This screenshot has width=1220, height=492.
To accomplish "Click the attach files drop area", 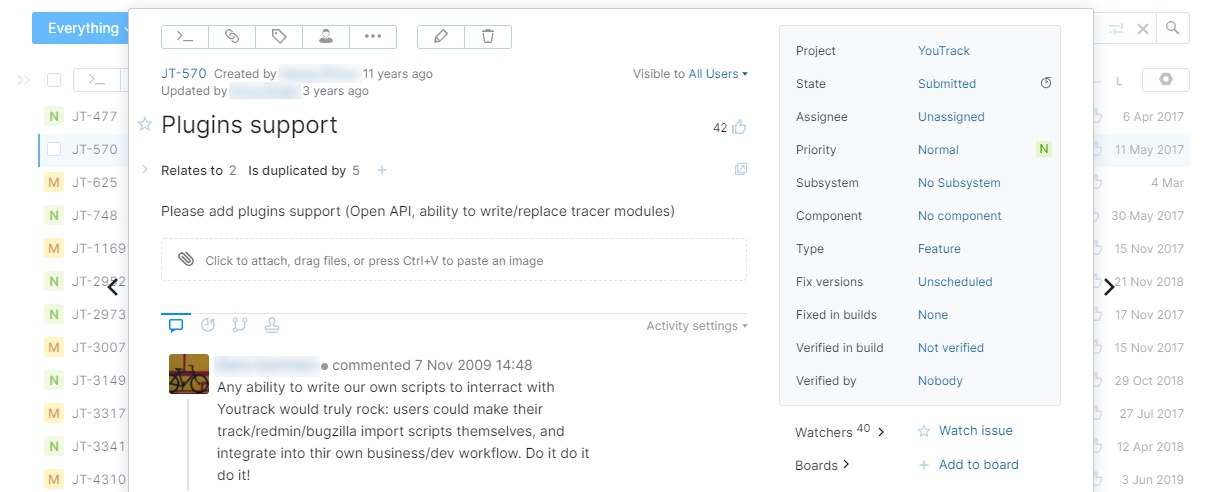I will tap(454, 260).
